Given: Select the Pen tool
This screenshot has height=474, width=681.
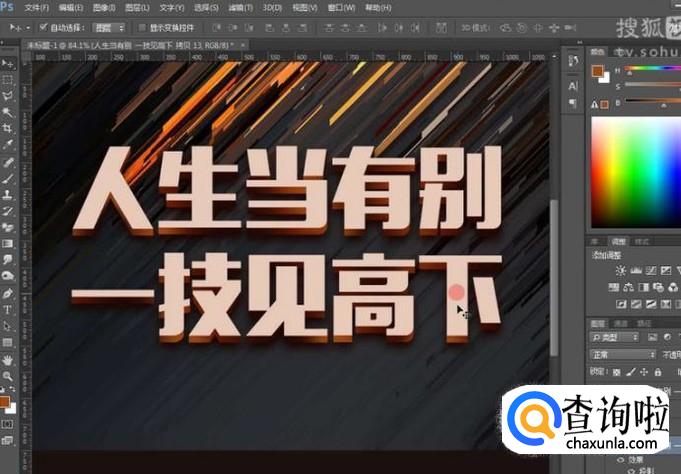Looking at the screenshot, I should coord(7,294).
